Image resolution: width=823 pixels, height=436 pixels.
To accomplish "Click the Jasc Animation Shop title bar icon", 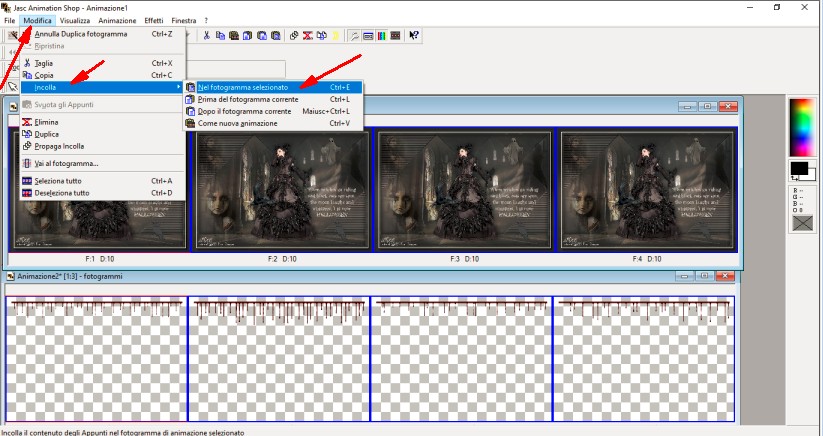I will coord(6,7).
